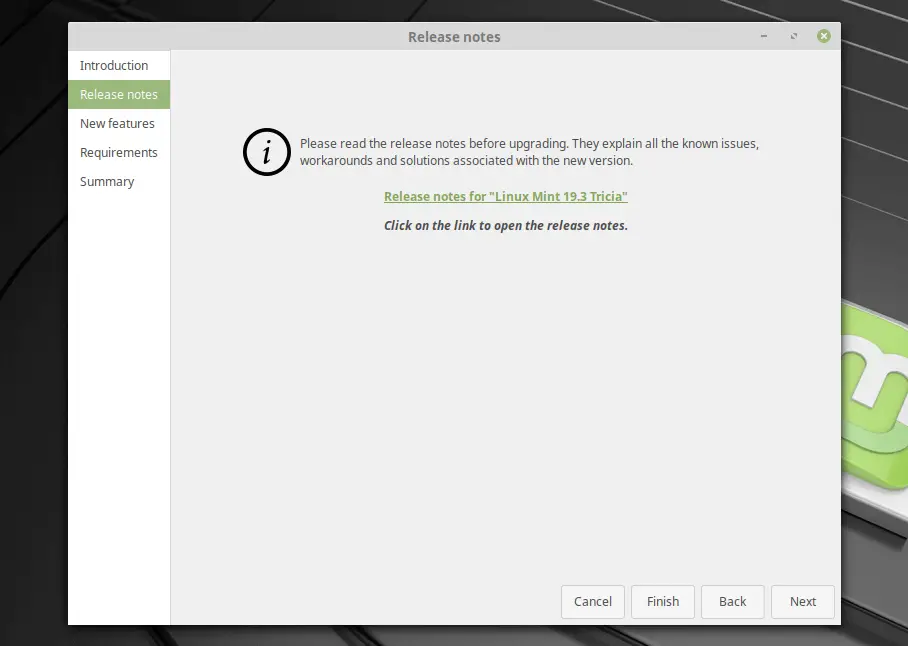
Task: Open the Introduction page in sidebar
Action: click(x=119, y=65)
